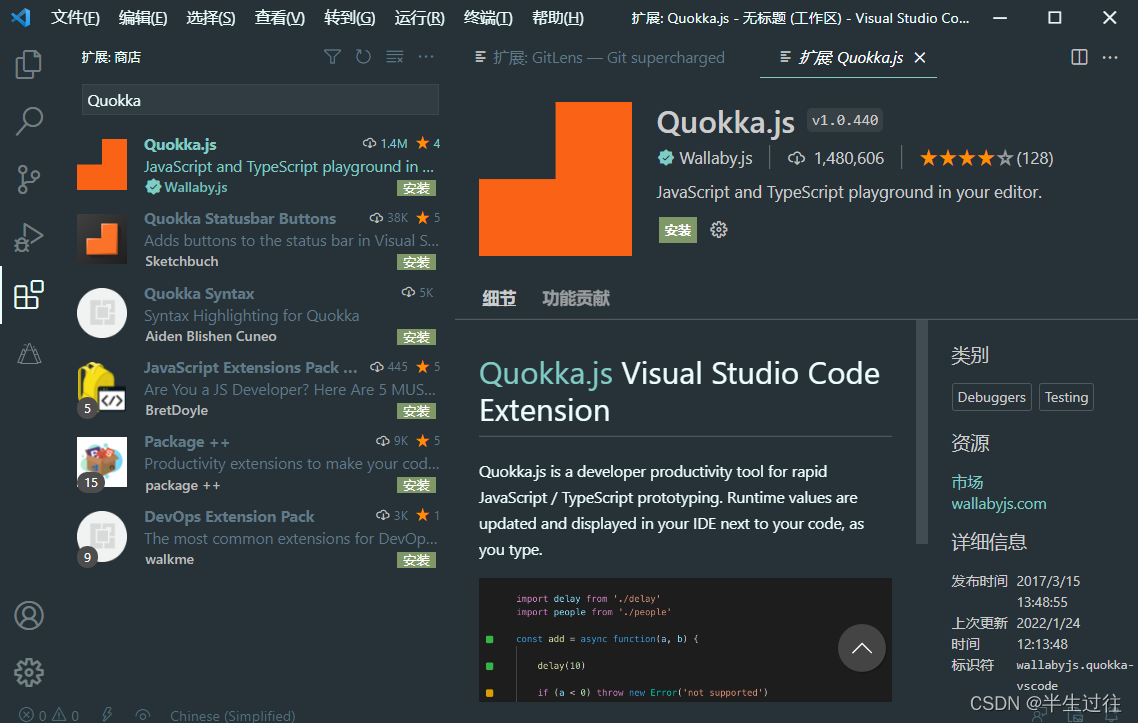1138x723 pixels.
Task: Click the code demo screenshot in readme
Action: tap(685, 640)
